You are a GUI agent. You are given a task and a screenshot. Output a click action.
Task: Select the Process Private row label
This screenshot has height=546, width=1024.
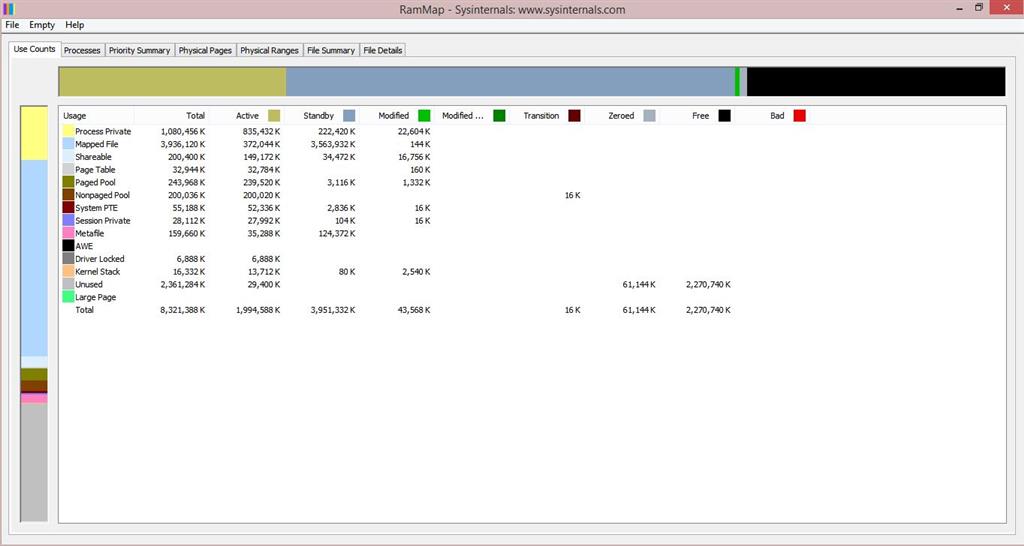click(x=103, y=131)
